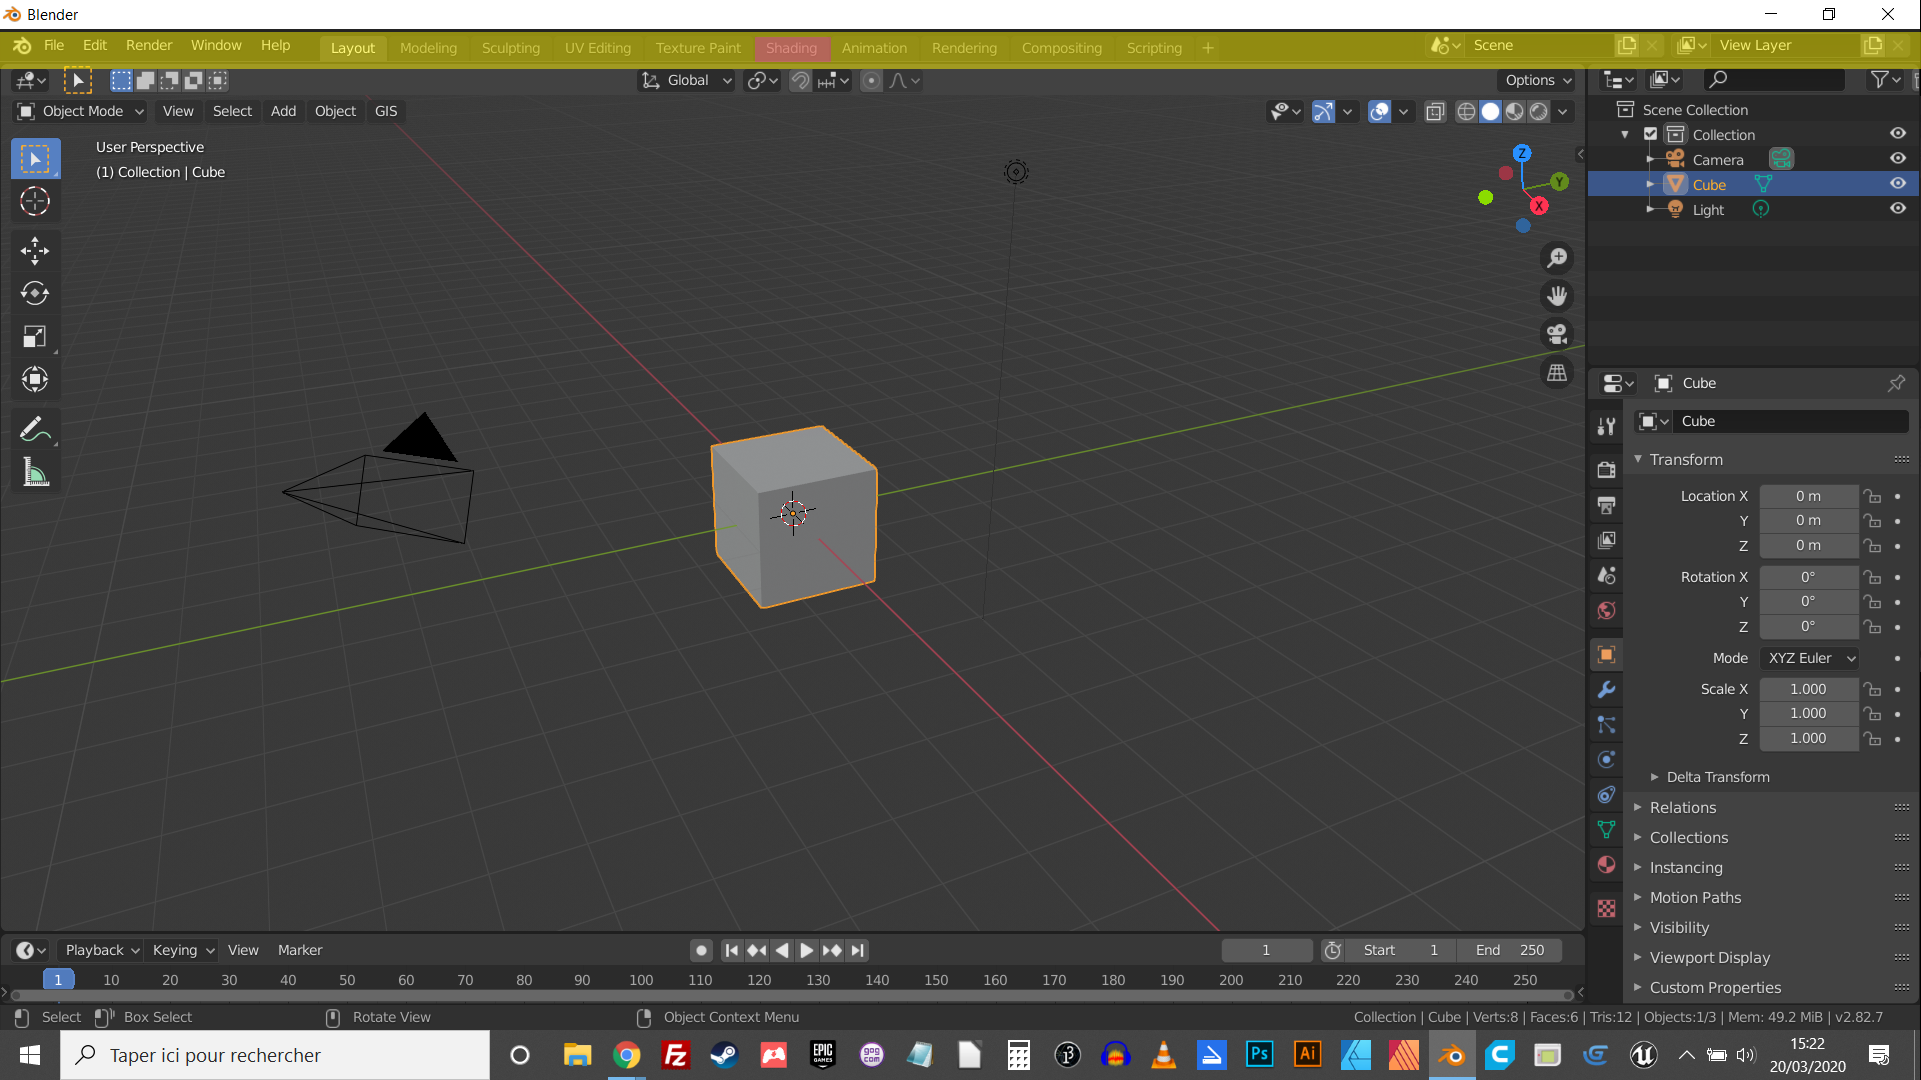
Task: Select the Move tool in toolbar
Action: pyautogui.click(x=35, y=251)
